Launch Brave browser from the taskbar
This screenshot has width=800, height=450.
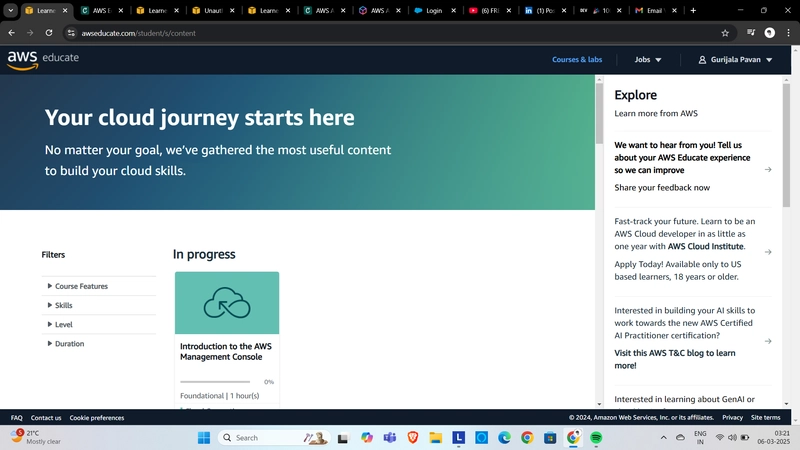(x=413, y=438)
